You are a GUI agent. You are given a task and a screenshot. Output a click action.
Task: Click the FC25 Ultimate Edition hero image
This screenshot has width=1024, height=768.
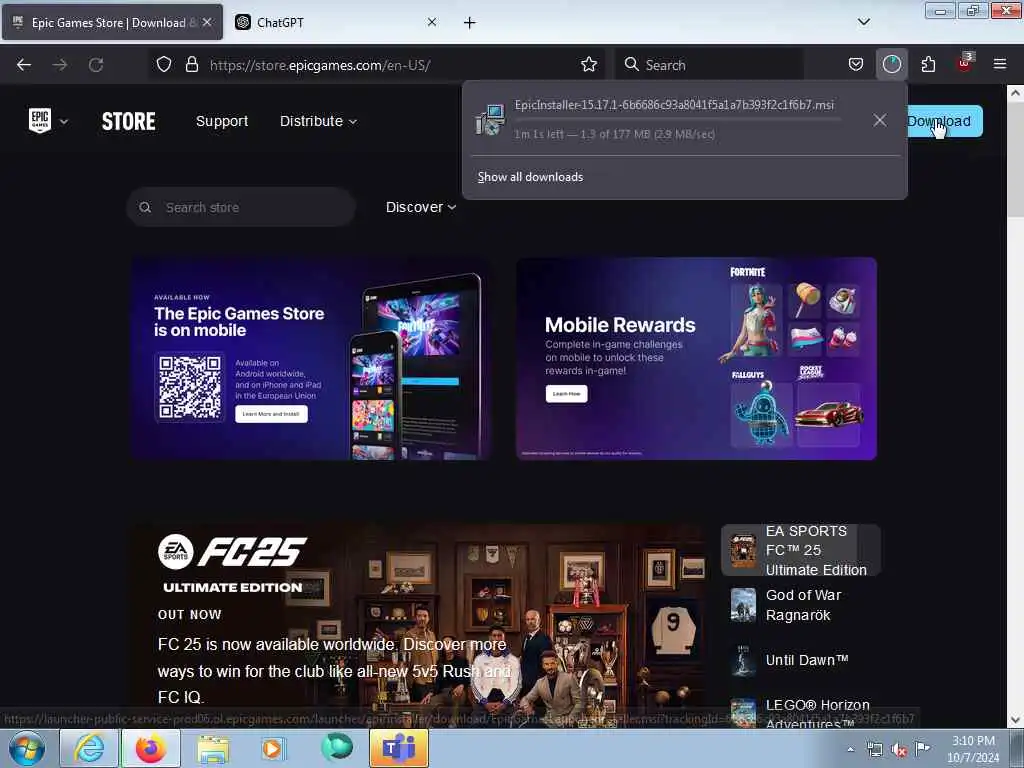(418, 624)
